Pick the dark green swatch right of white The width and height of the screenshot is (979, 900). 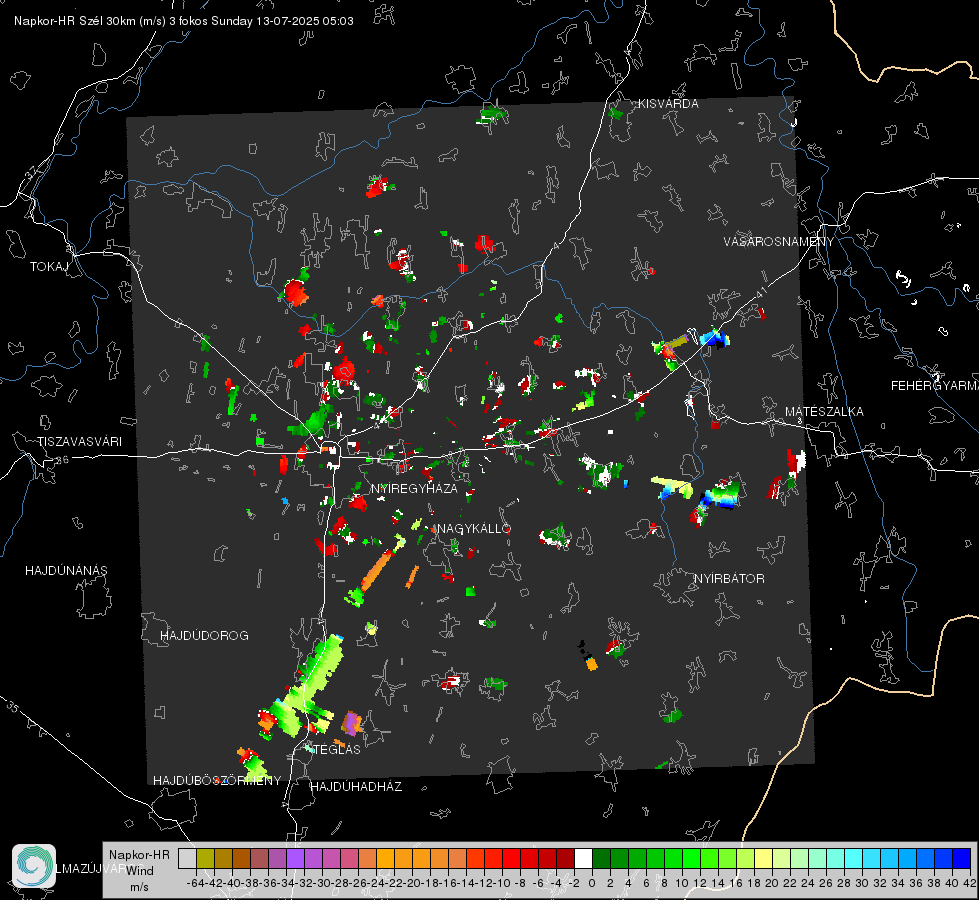click(601, 858)
